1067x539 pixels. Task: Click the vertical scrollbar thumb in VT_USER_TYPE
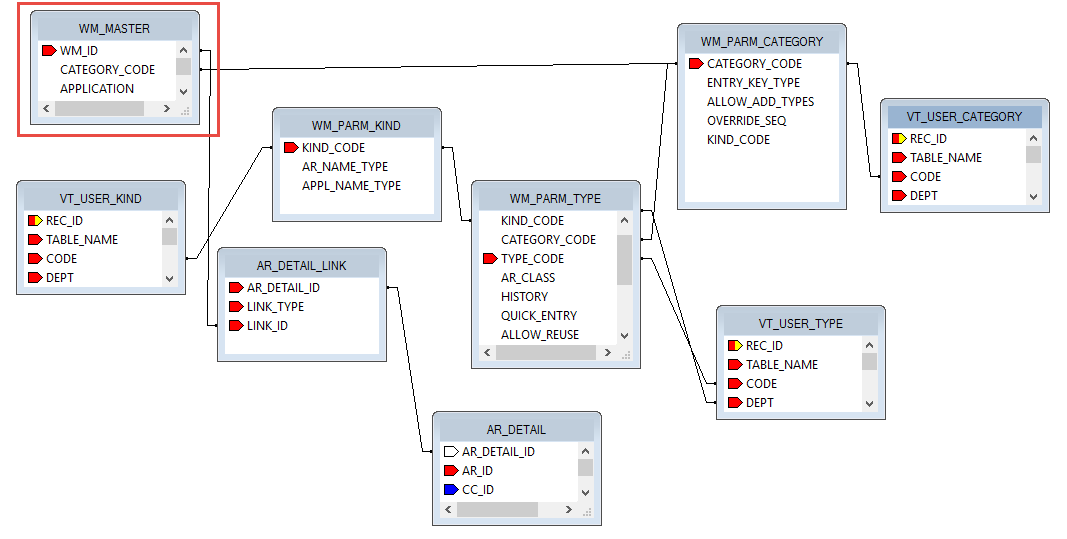[869, 362]
